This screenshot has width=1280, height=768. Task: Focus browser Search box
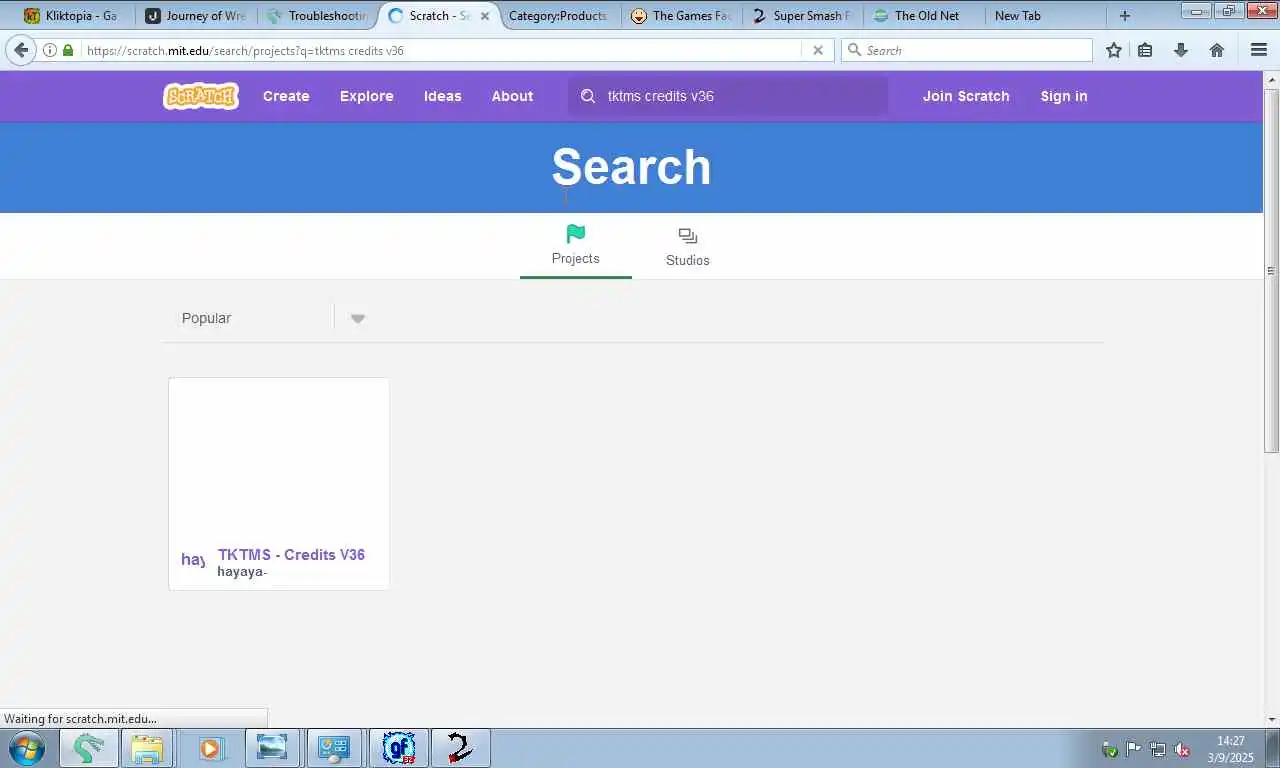point(966,50)
